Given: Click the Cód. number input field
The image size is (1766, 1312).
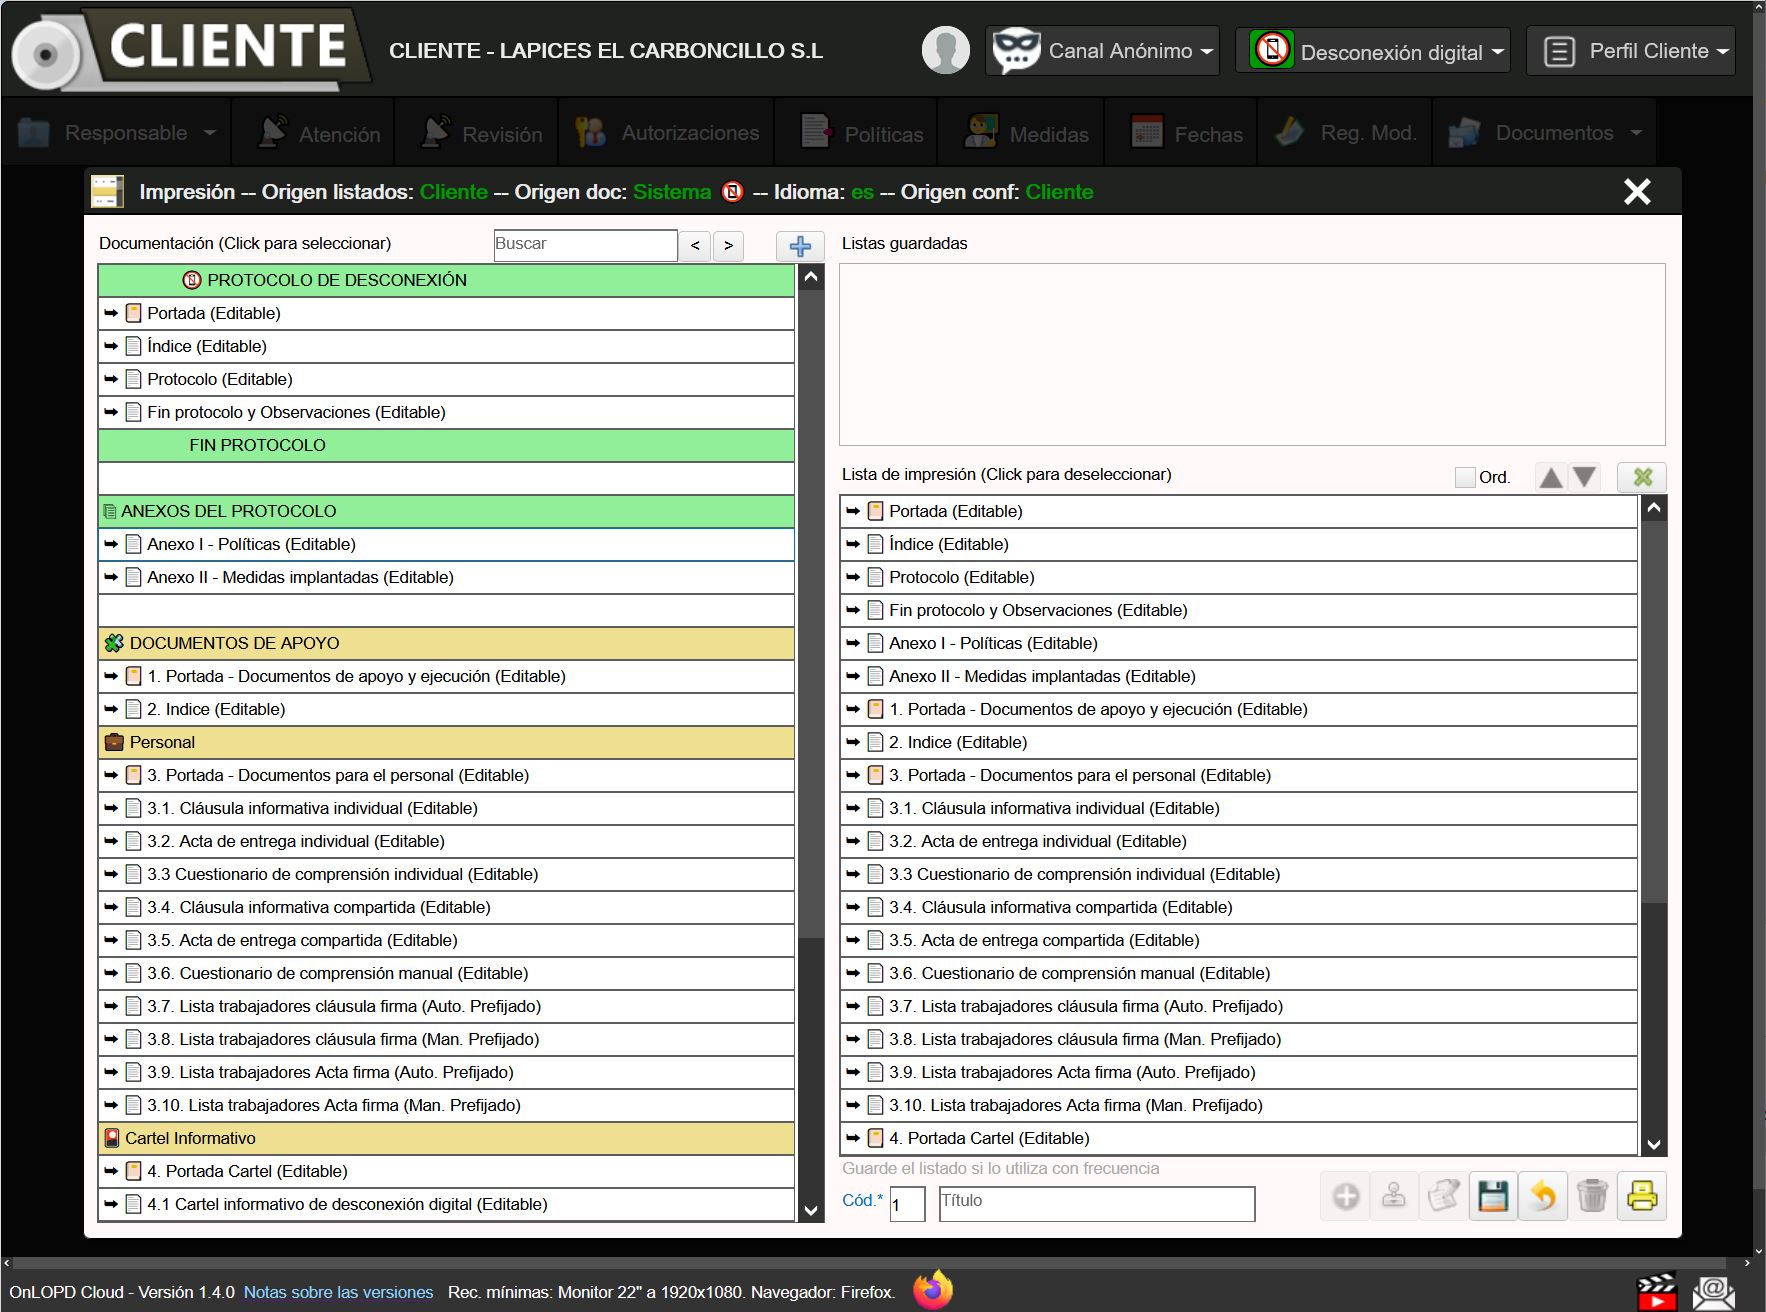Looking at the screenshot, I should 907,1204.
